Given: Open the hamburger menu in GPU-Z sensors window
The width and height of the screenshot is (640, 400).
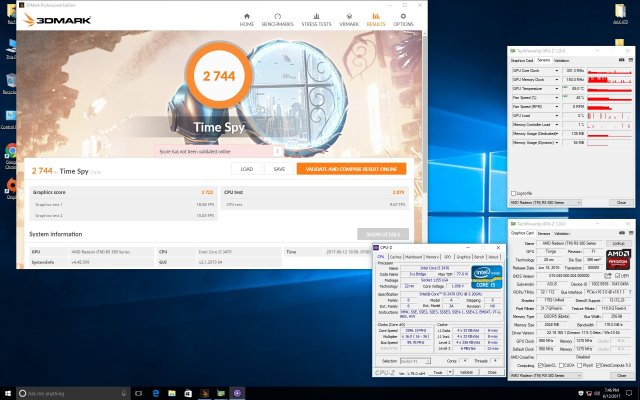Looking at the screenshot, I should click(x=631, y=60).
